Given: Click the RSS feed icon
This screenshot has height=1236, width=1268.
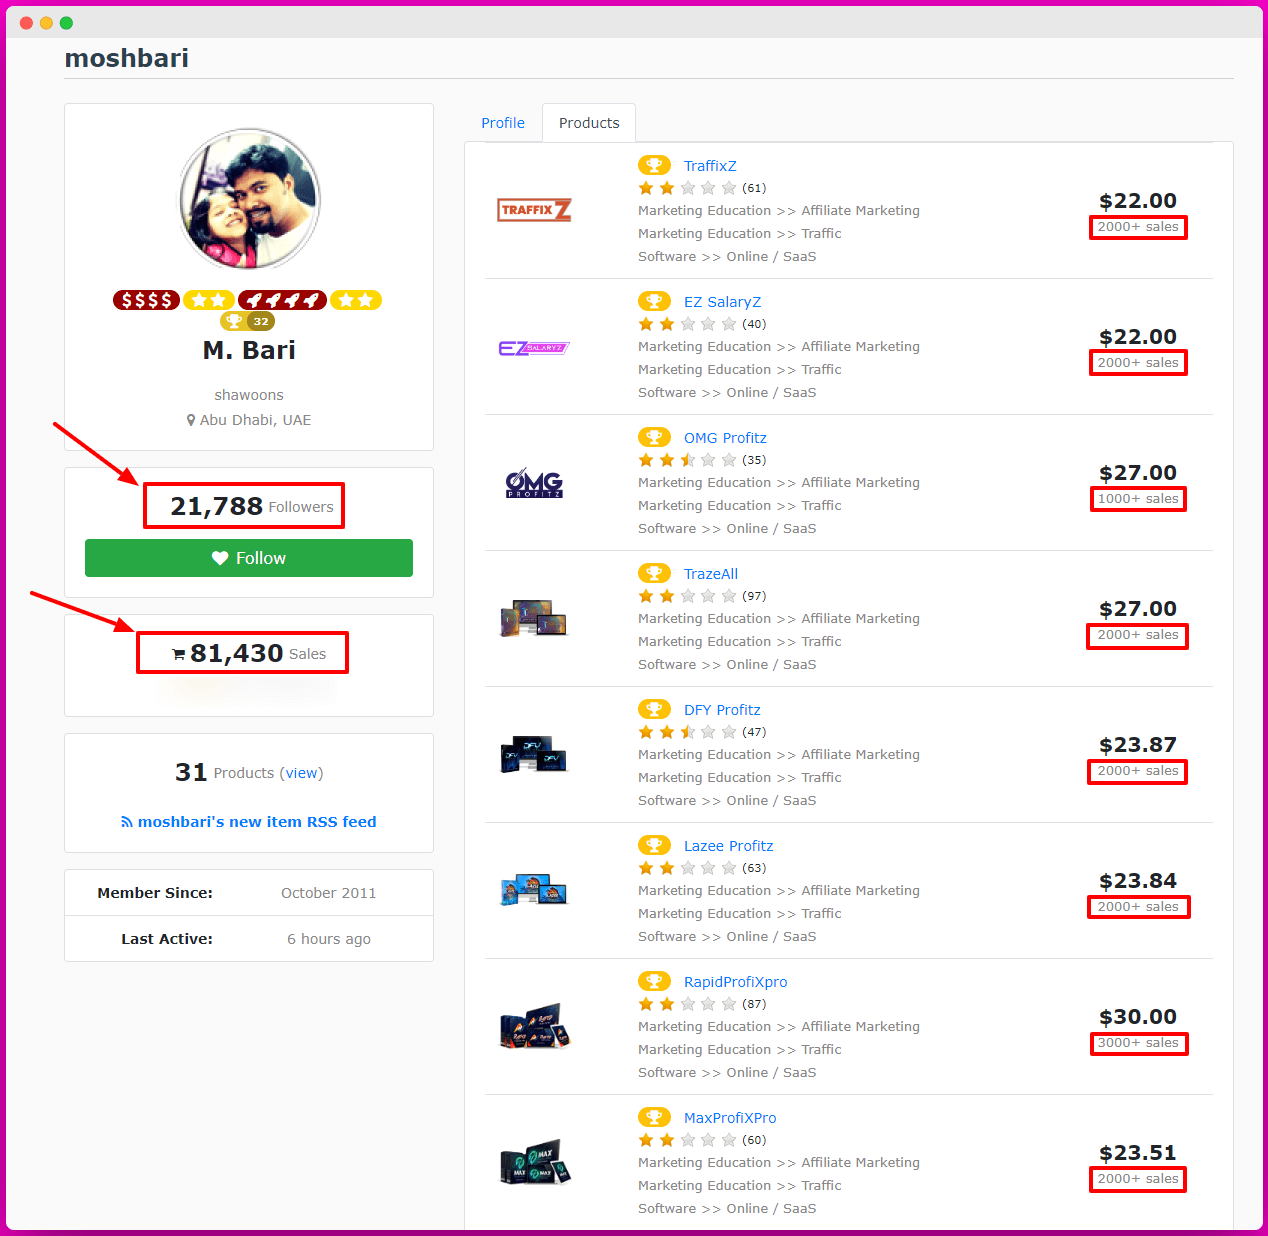Looking at the screenshot, I should (x=127, y=822).
